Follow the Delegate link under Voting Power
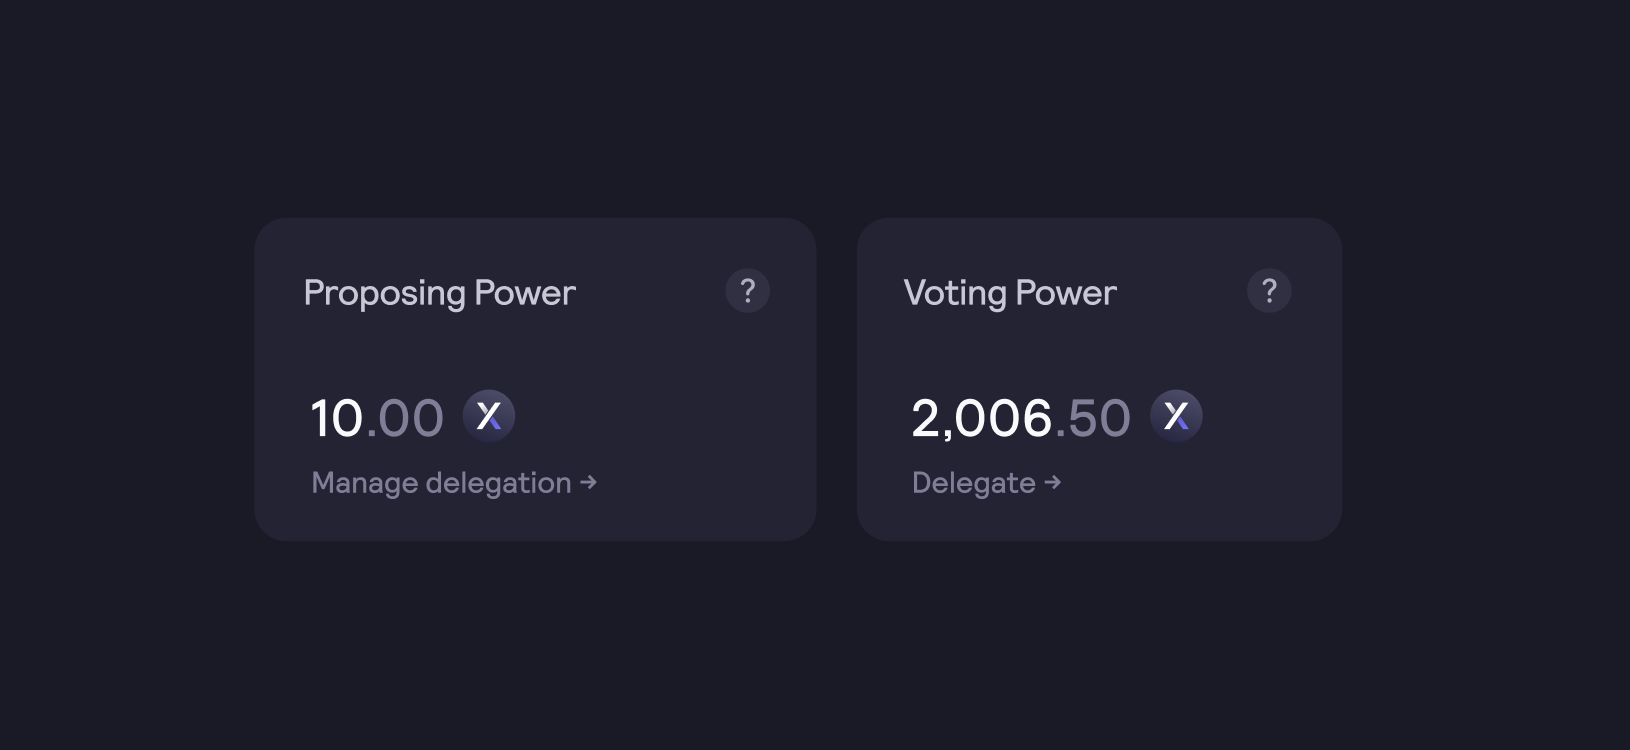Screen dimensions: 1630x750 tap(986, 483)
